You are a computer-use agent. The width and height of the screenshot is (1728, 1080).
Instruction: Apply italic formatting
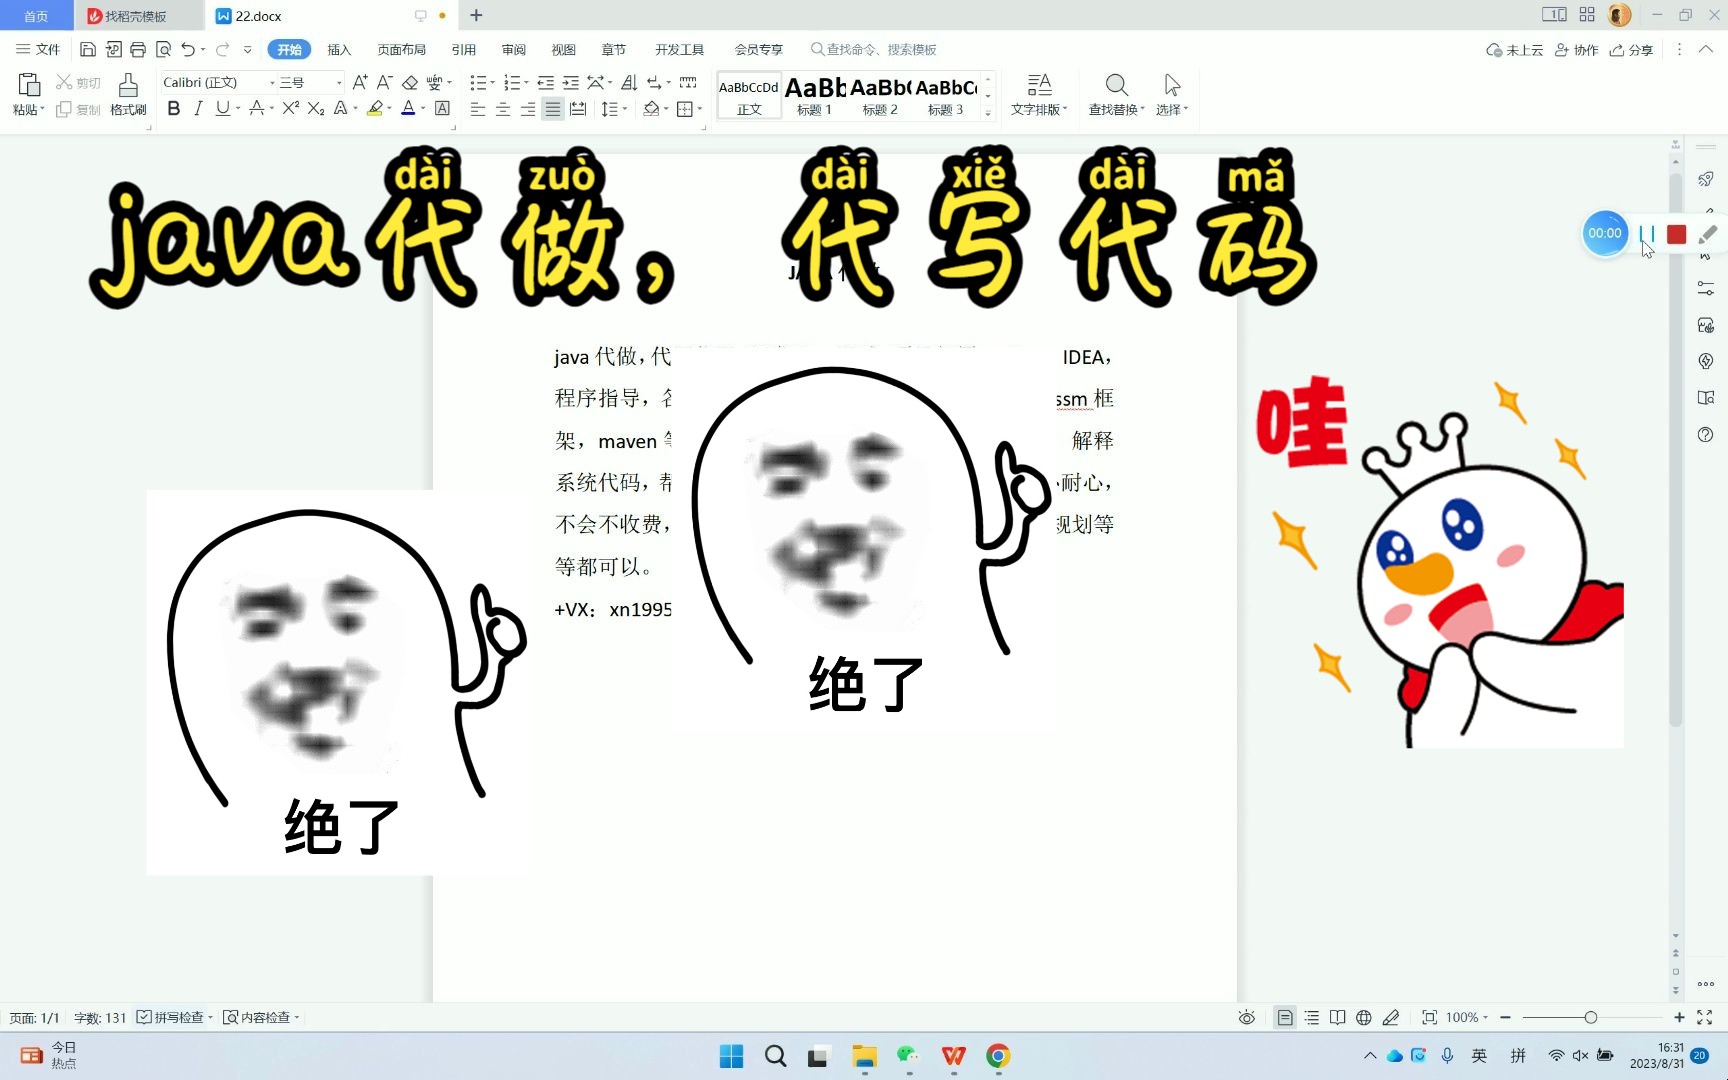pyautogui.click(x=198, y=109)
